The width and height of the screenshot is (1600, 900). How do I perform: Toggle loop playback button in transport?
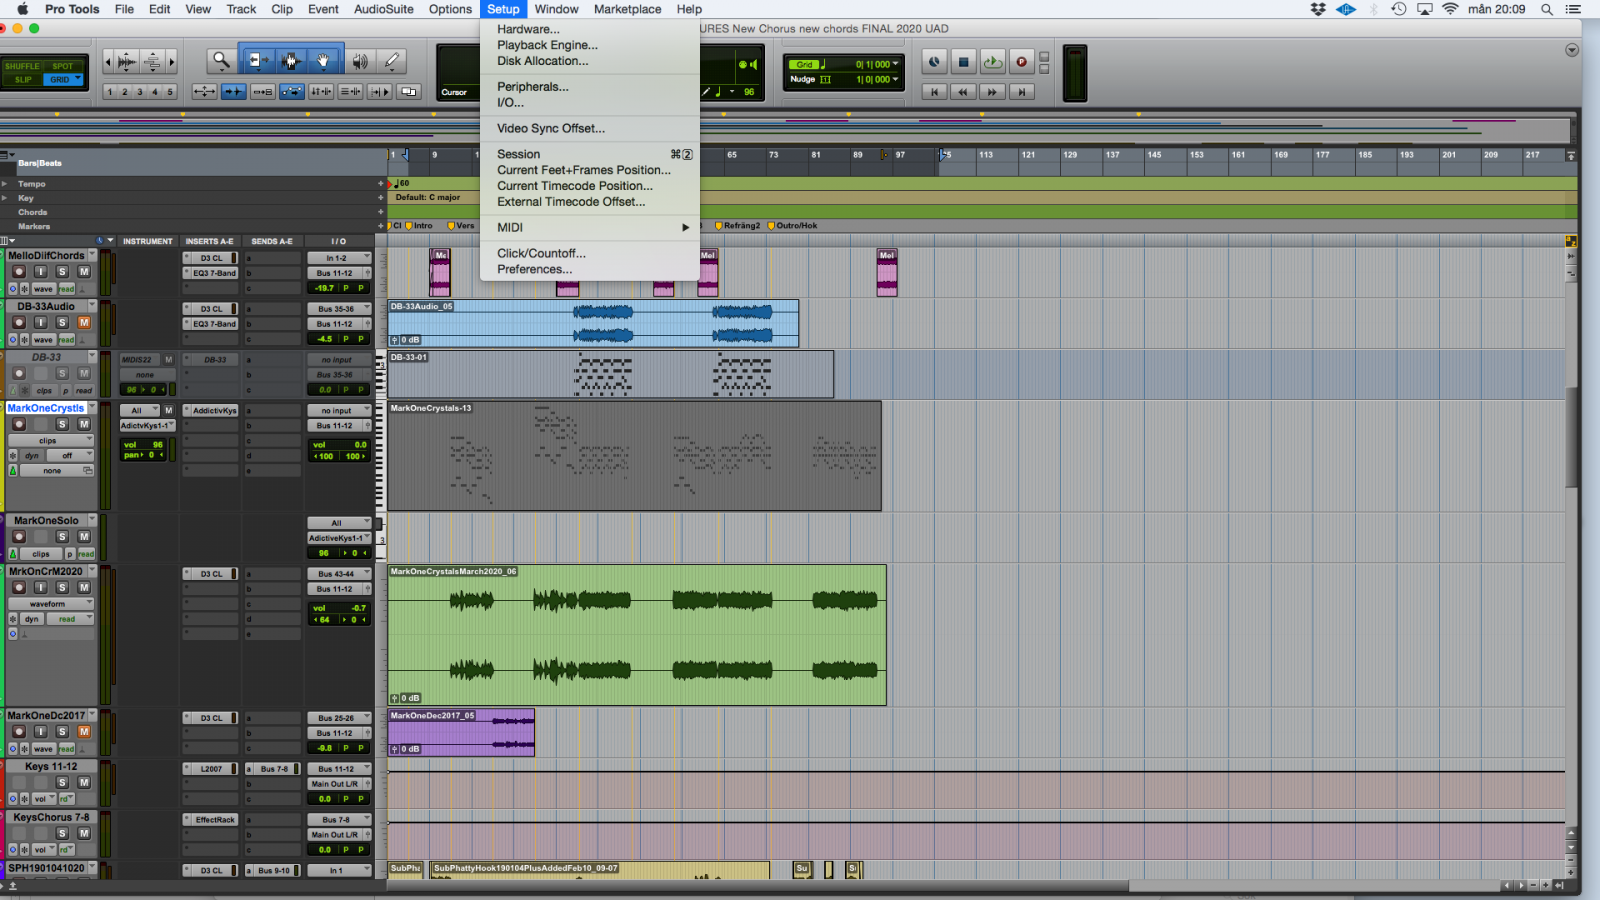pos(992,62)
